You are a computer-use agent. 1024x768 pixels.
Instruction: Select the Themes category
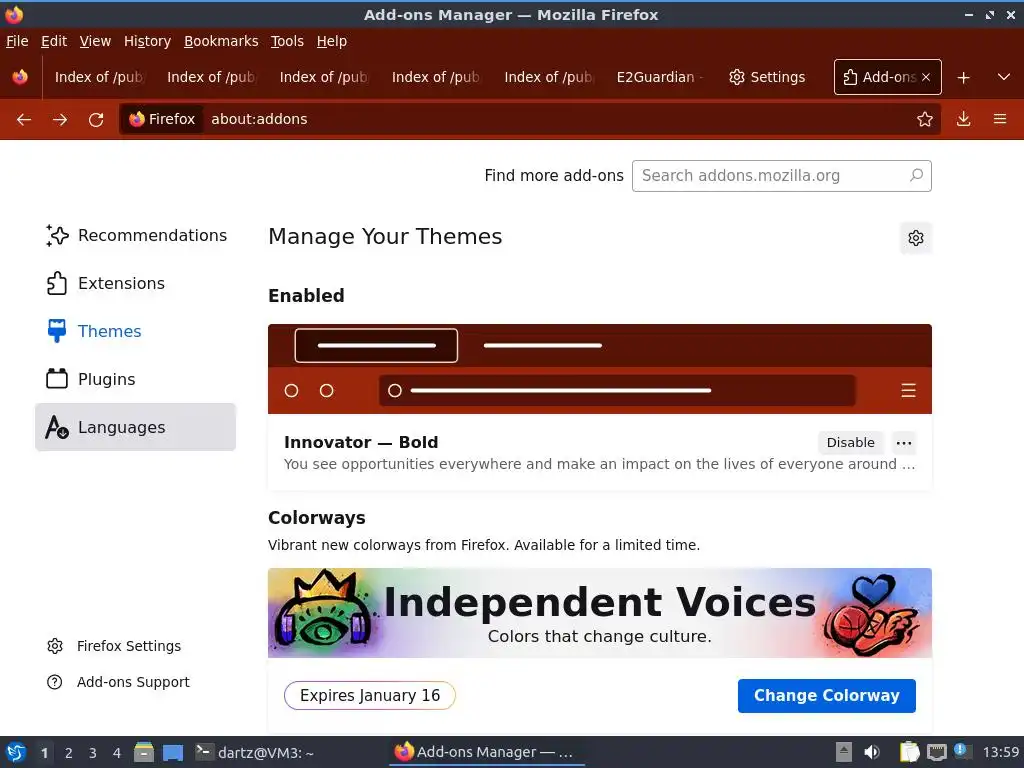(136, 331)
